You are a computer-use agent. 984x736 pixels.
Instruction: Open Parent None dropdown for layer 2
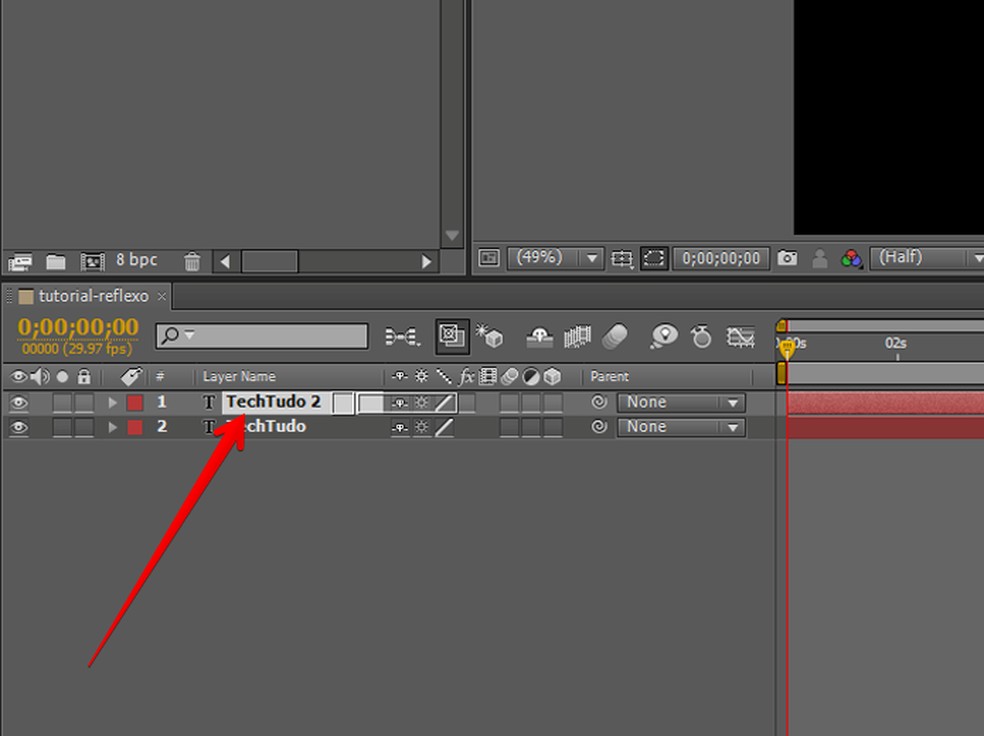click(x=682, y=427)
